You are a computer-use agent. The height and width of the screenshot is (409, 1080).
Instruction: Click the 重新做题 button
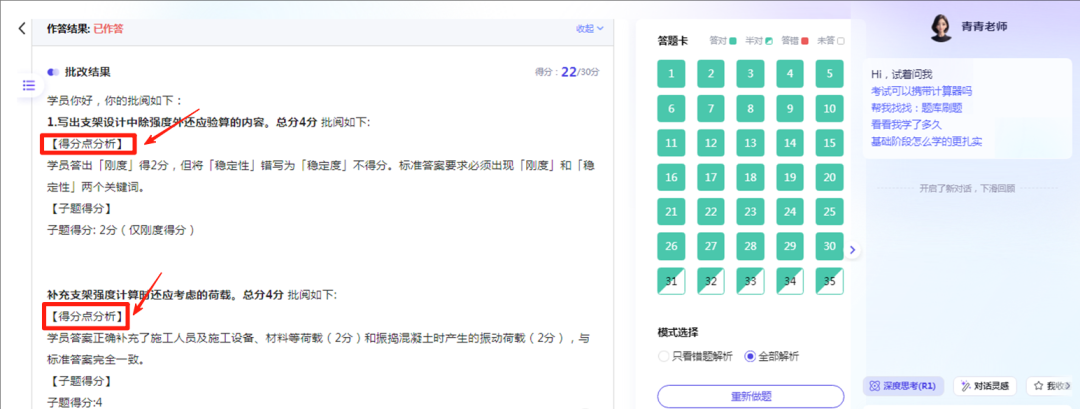(x=751, y=397)
